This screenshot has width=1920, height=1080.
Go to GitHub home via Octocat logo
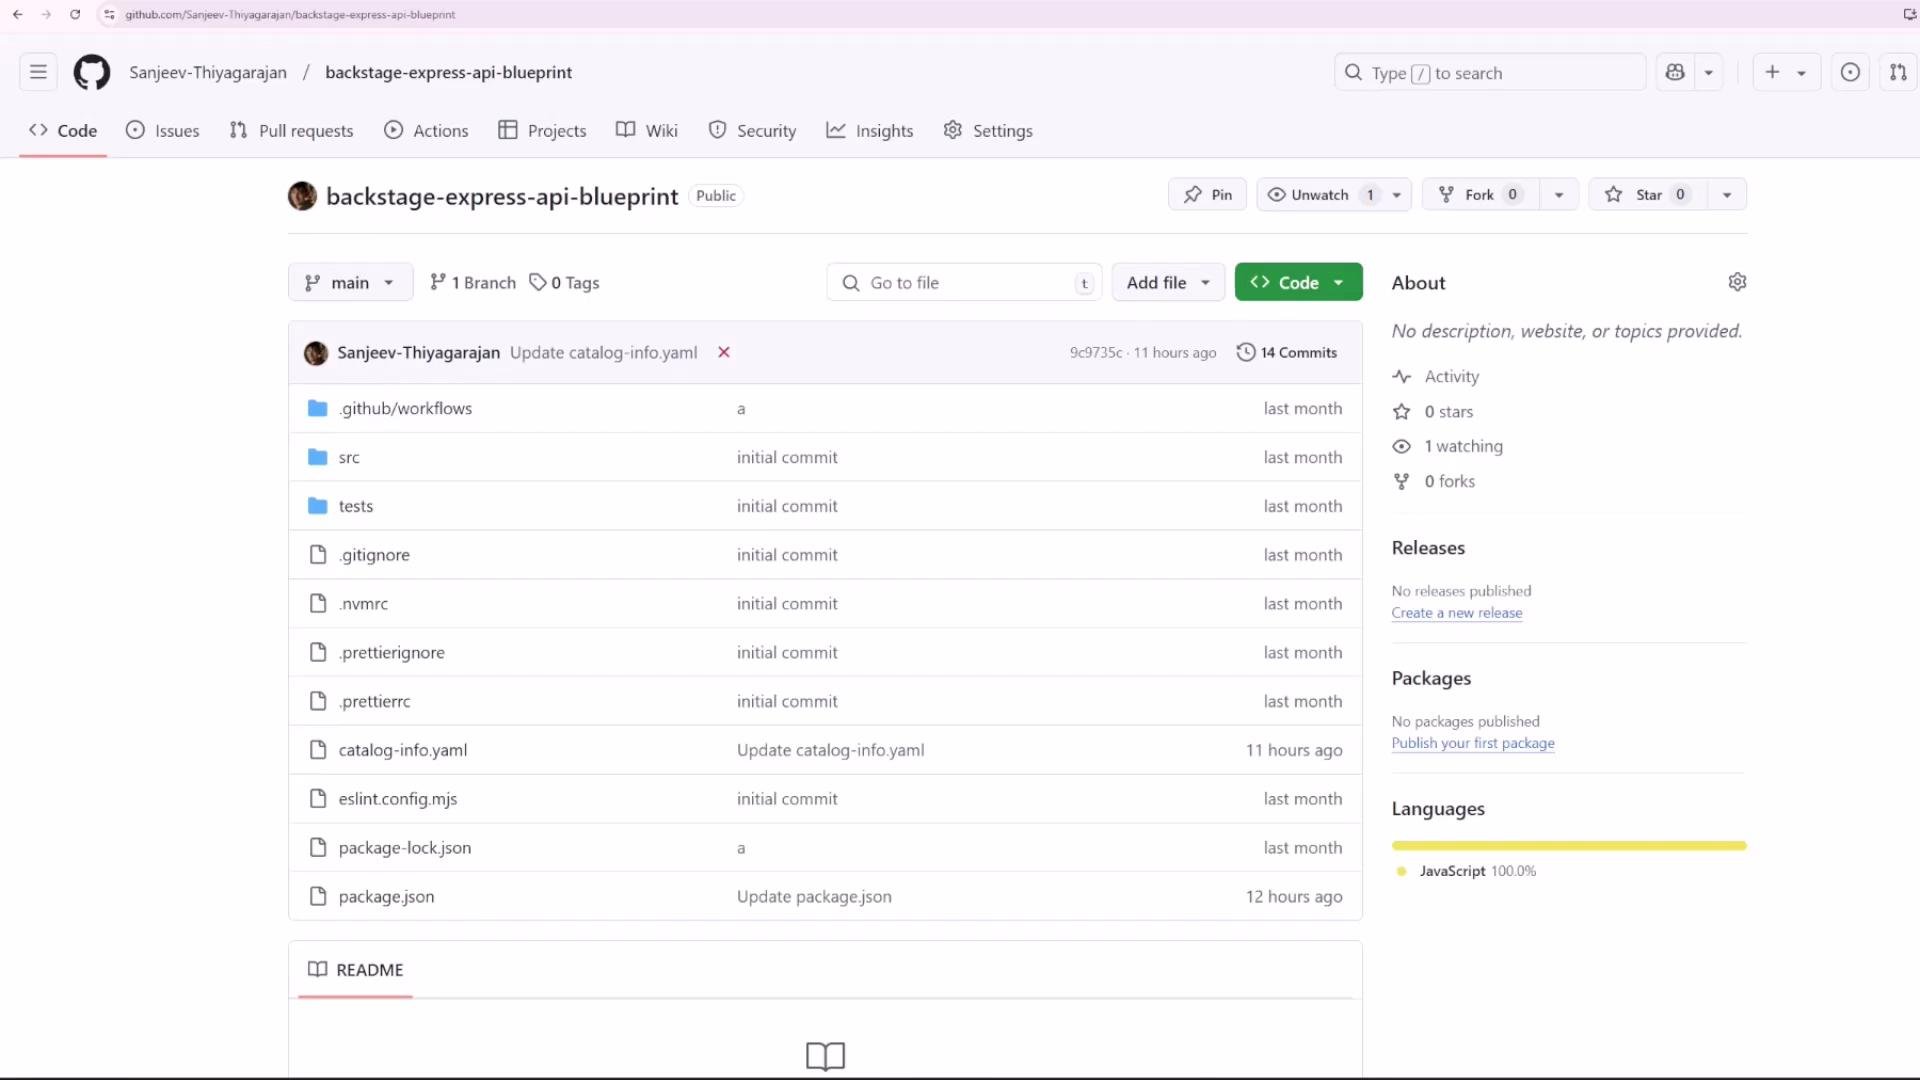pyautogui.click(x=92, y=72)
